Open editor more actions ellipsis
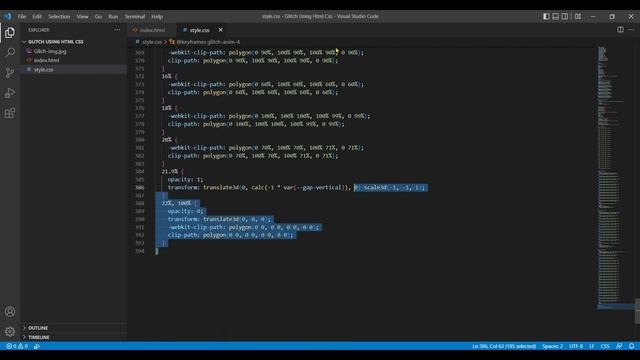 (x=631, y=29)
